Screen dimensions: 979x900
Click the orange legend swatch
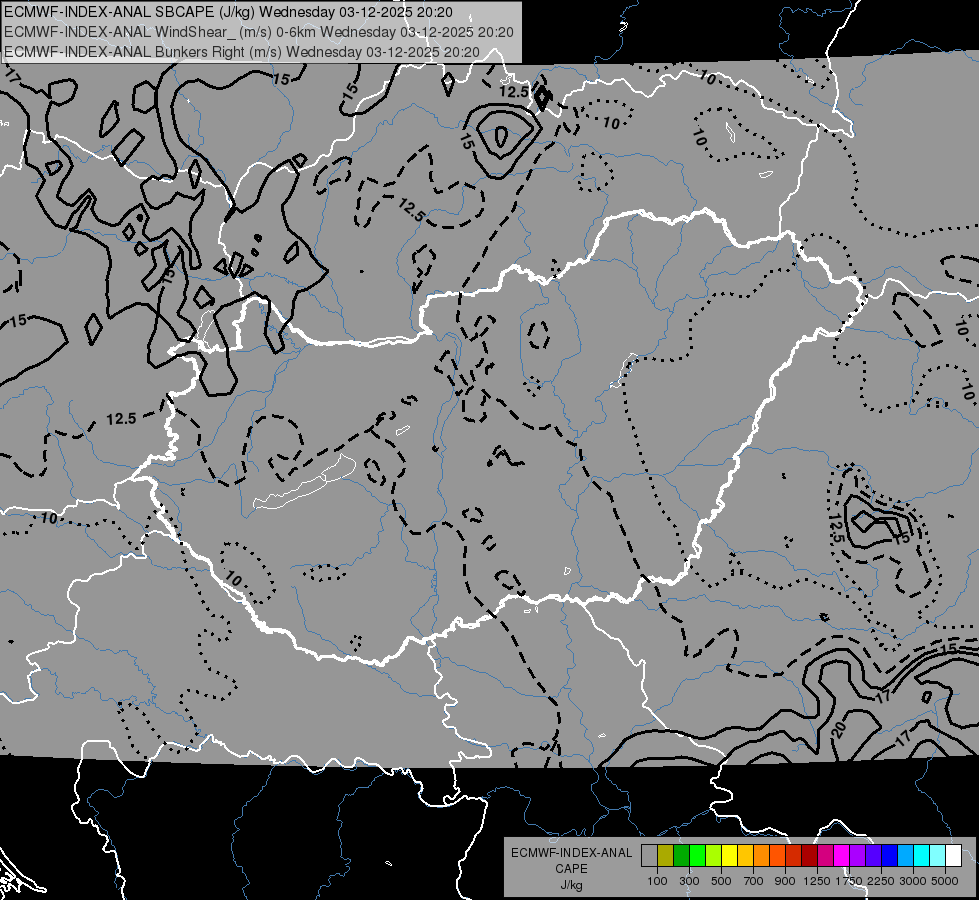pyautogui.click(x=761, y=855)
